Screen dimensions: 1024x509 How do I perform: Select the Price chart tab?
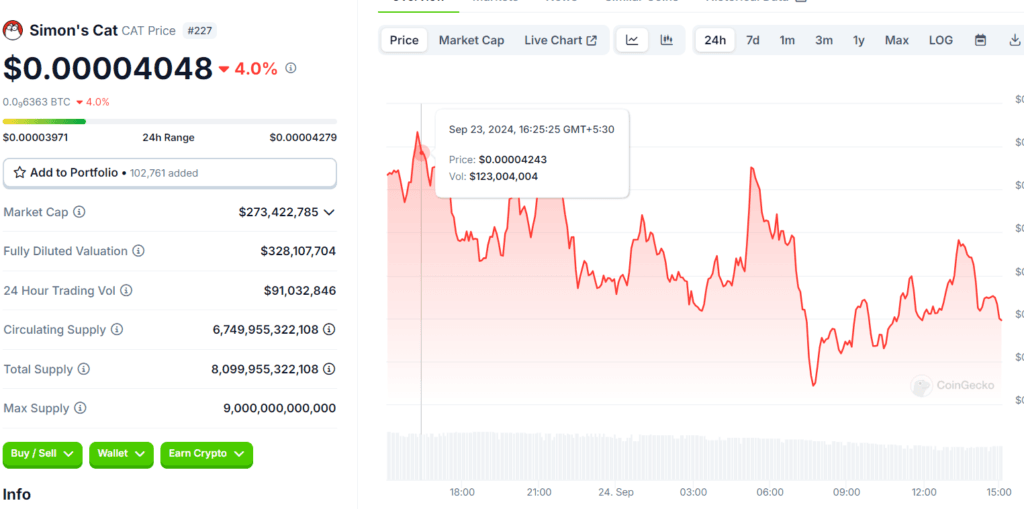(404, 40)
